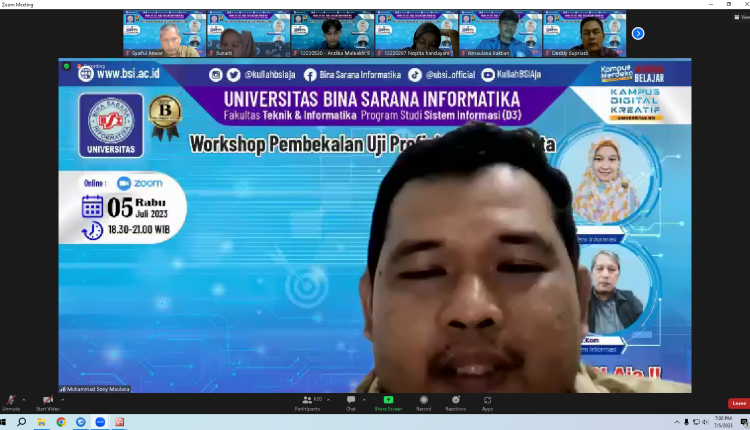
Task: Show next participants with blue arrow
Action: click(x=638, y=33)
